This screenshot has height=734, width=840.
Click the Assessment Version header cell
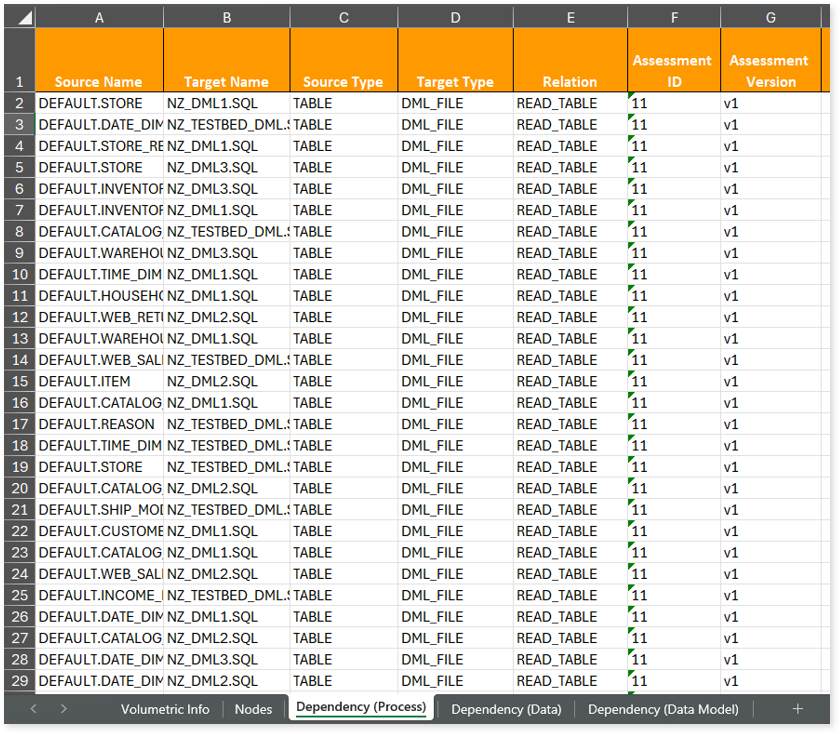click(769, 71)
